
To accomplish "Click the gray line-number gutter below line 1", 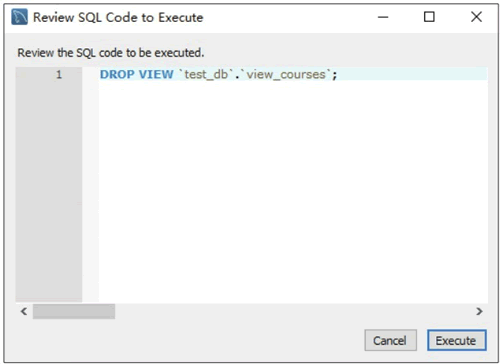I will click(x=49, y=190).
